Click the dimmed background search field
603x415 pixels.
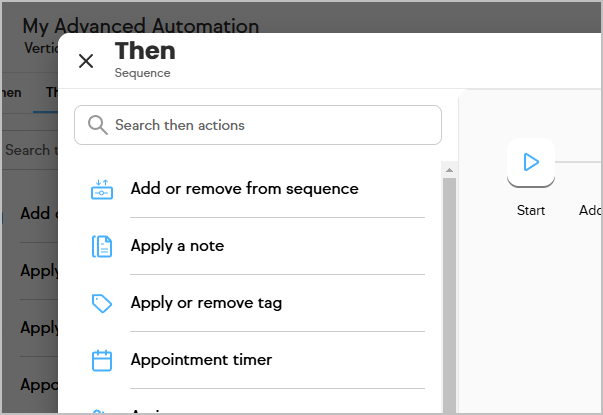pos(30,150)
